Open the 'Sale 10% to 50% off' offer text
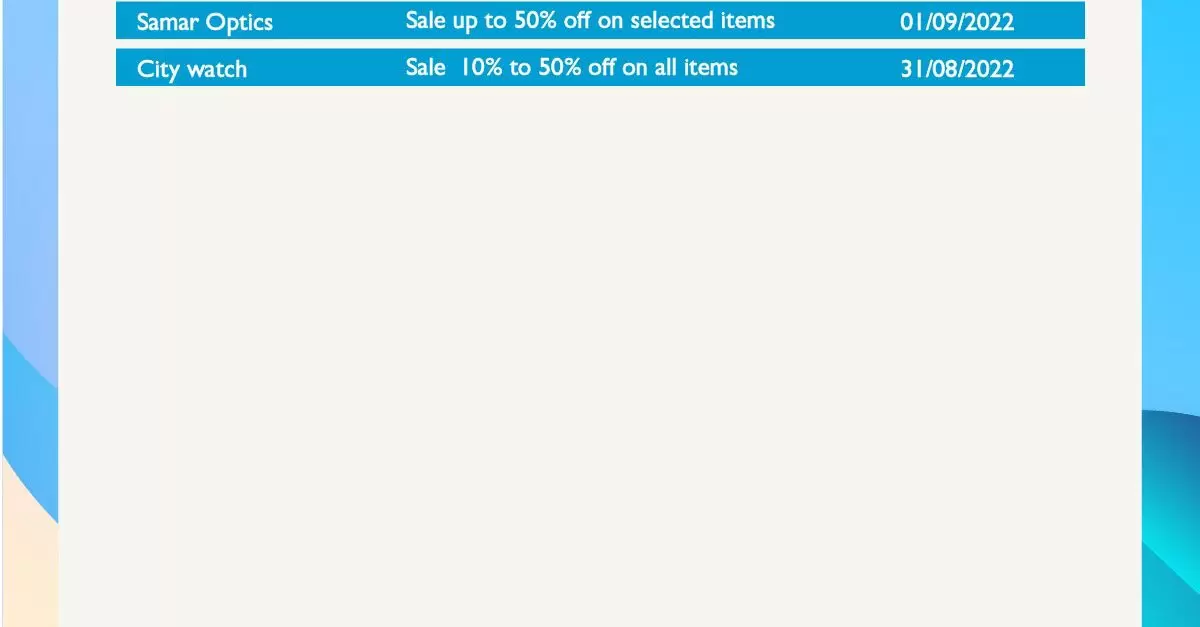The image size is (1200, 627). pyautogui.click(x=571, y=67)
